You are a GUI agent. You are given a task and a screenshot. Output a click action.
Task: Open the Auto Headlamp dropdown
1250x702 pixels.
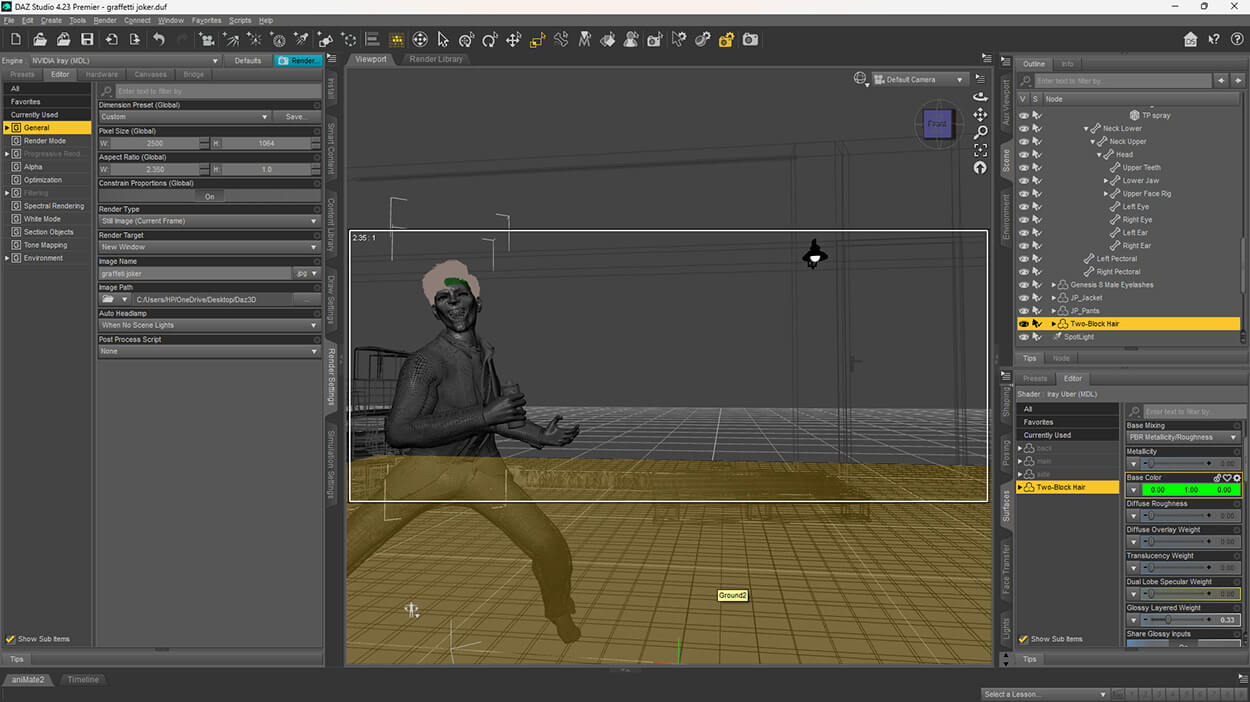pyautogui.click(x=209, y=325)
